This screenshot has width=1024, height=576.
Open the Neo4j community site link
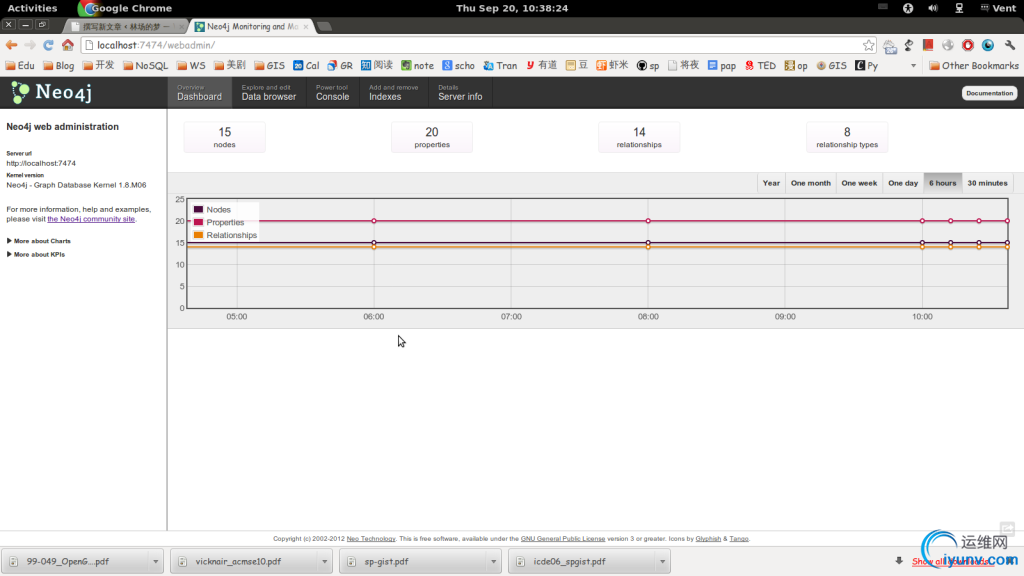(91, 219)
